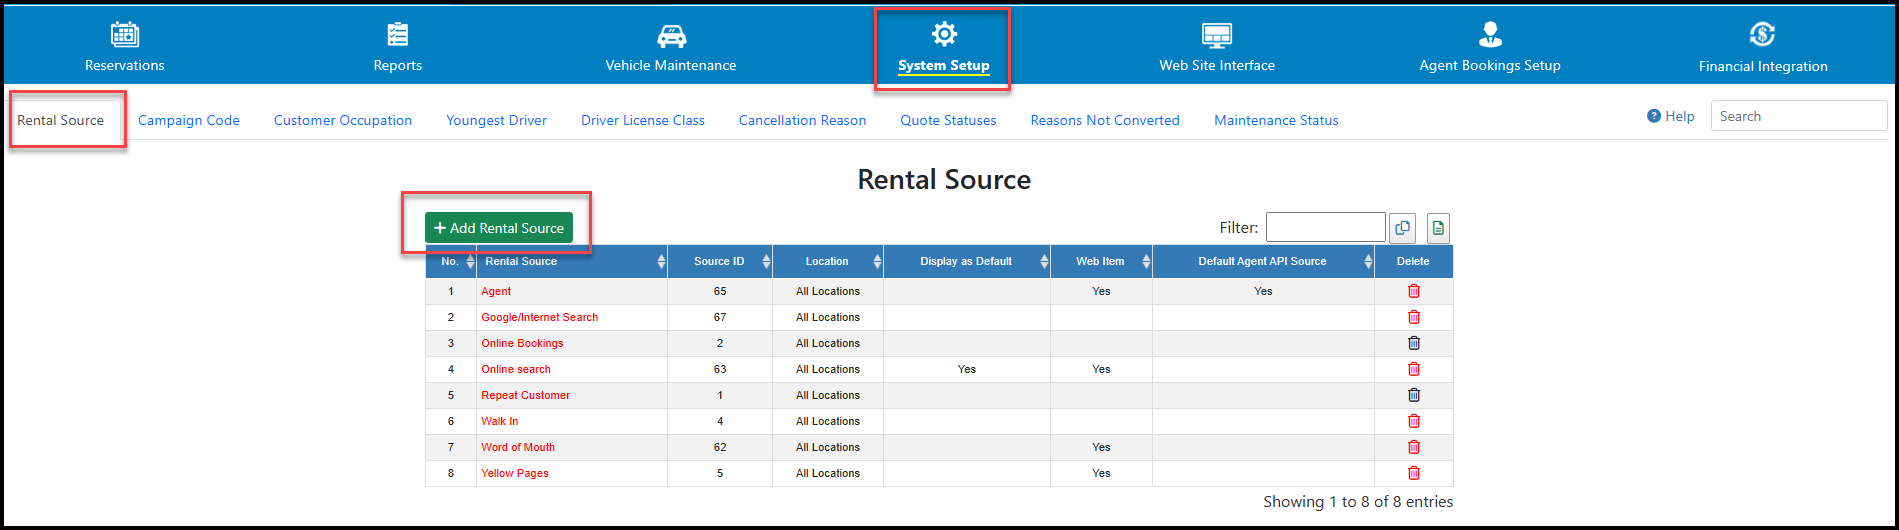
Task: Sort by the Location column
Action: point(828,261)
